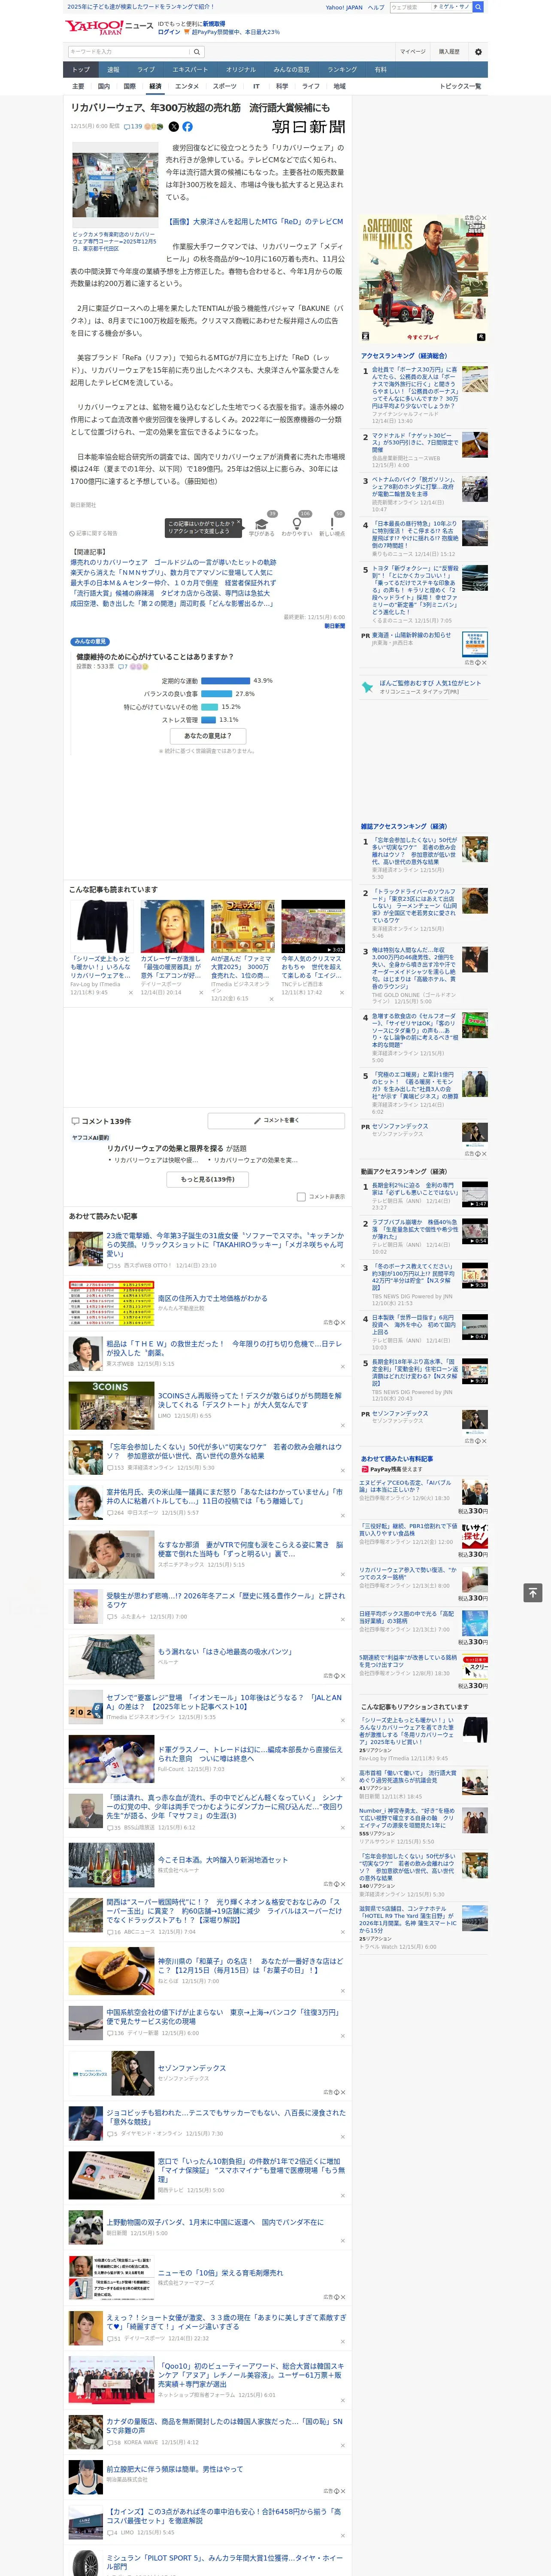Open アクセスランキング rank 1 article
The width and height of the screenshot is (551, 2576).
pyautogui.click(x=415, y=388)
